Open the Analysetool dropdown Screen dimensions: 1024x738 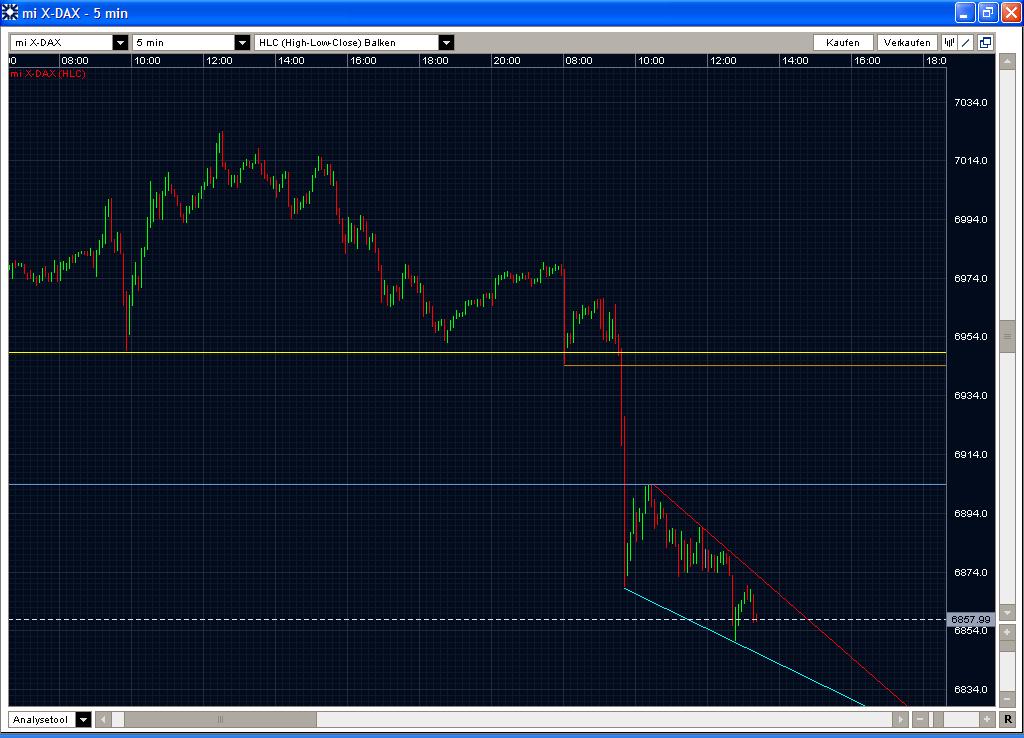[83, 718]
